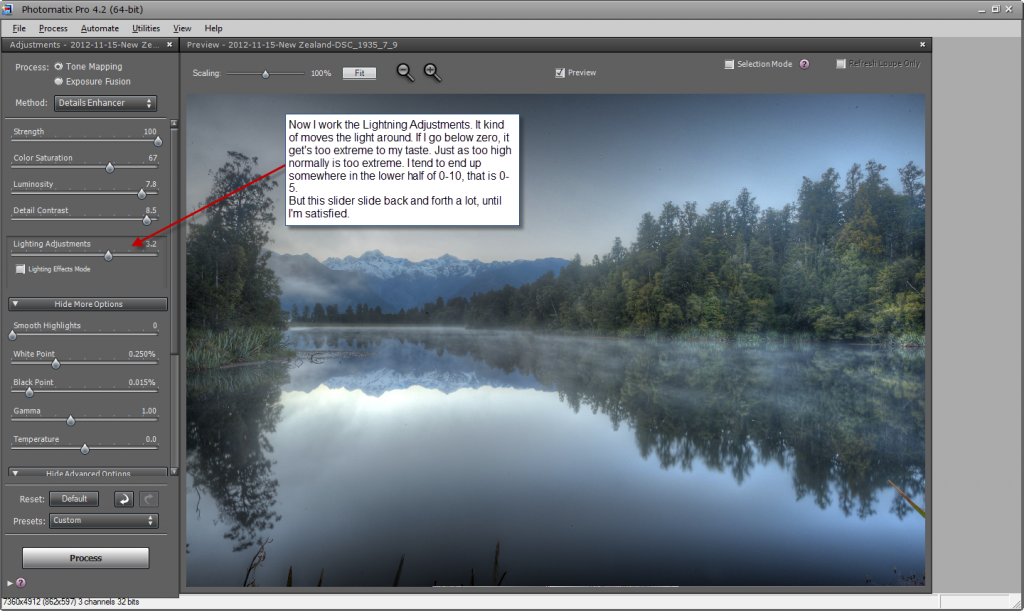1024x611 pixels.
Task: Click the Adjustments panel scrollbar down arrow
Action: pyautogui.click(x=174, y=471)
